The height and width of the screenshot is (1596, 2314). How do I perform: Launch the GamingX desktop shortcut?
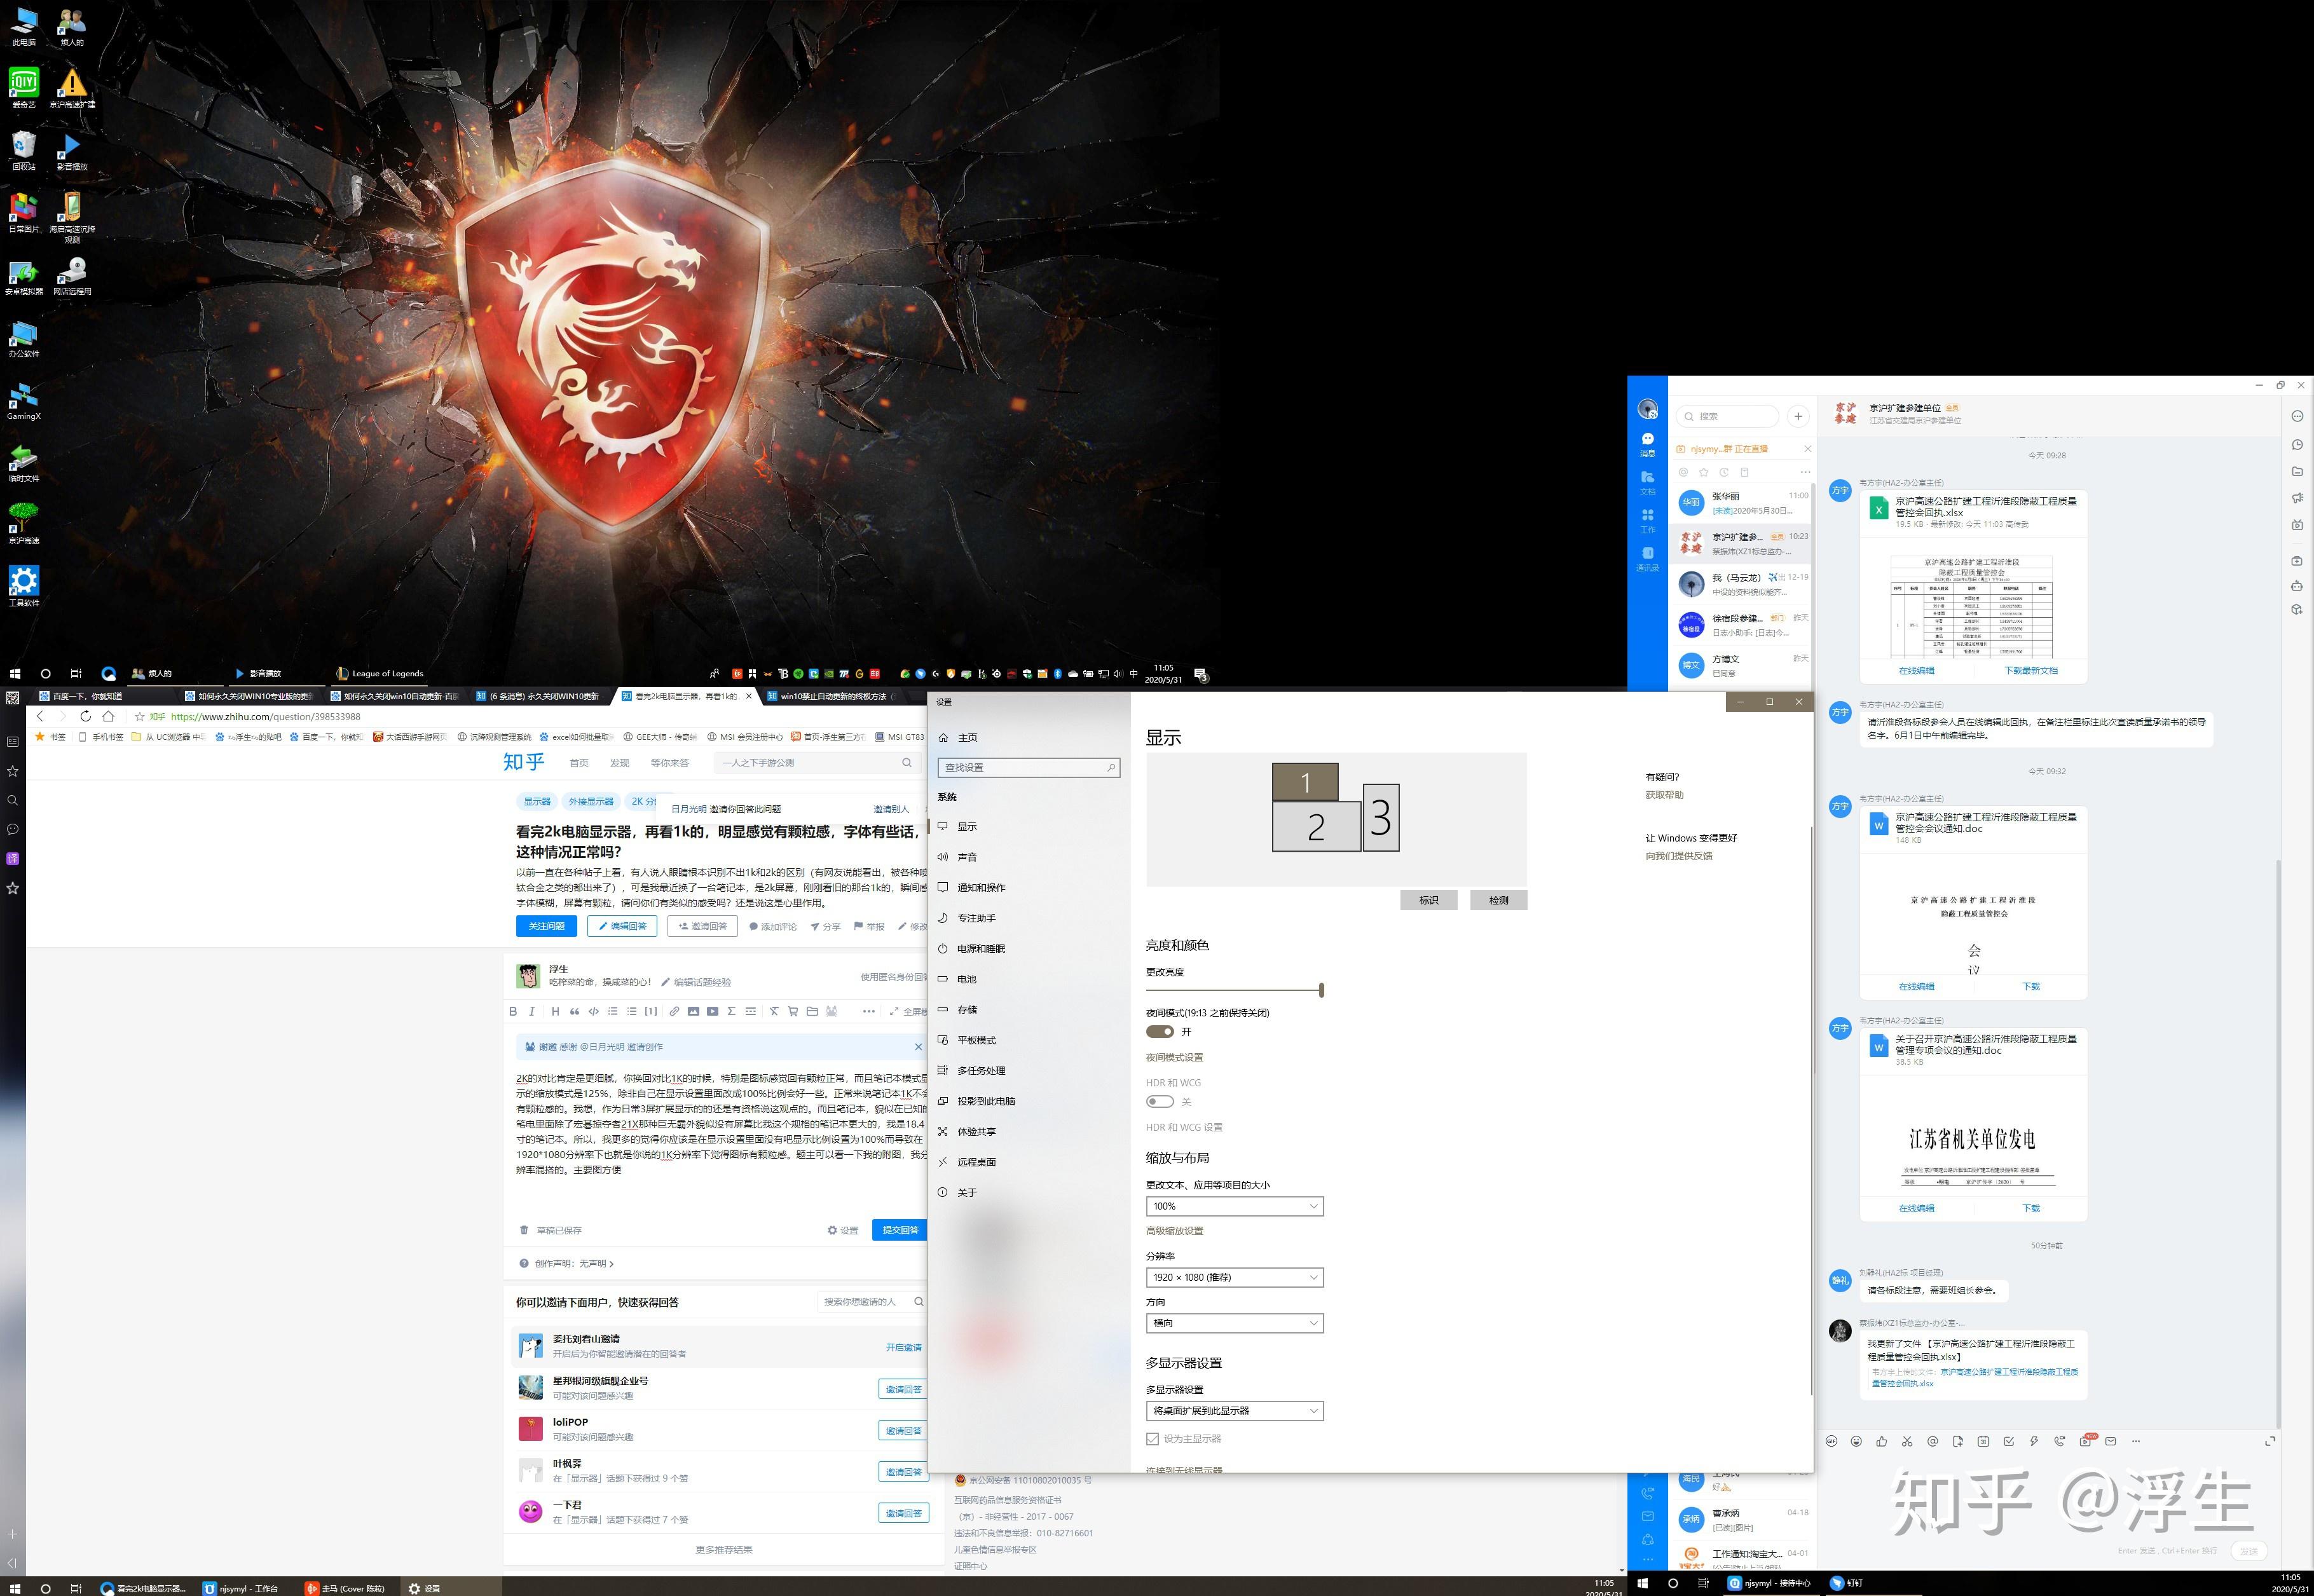click(x=23, y=400)
